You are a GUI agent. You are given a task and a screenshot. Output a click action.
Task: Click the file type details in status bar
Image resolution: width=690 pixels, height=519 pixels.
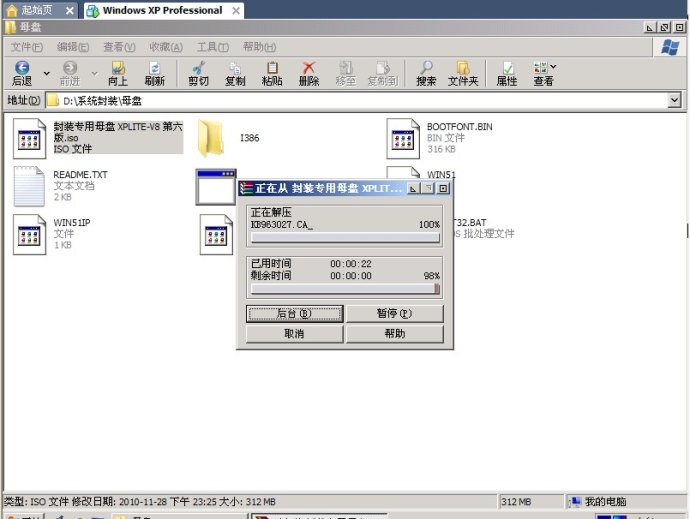[140, 501]
